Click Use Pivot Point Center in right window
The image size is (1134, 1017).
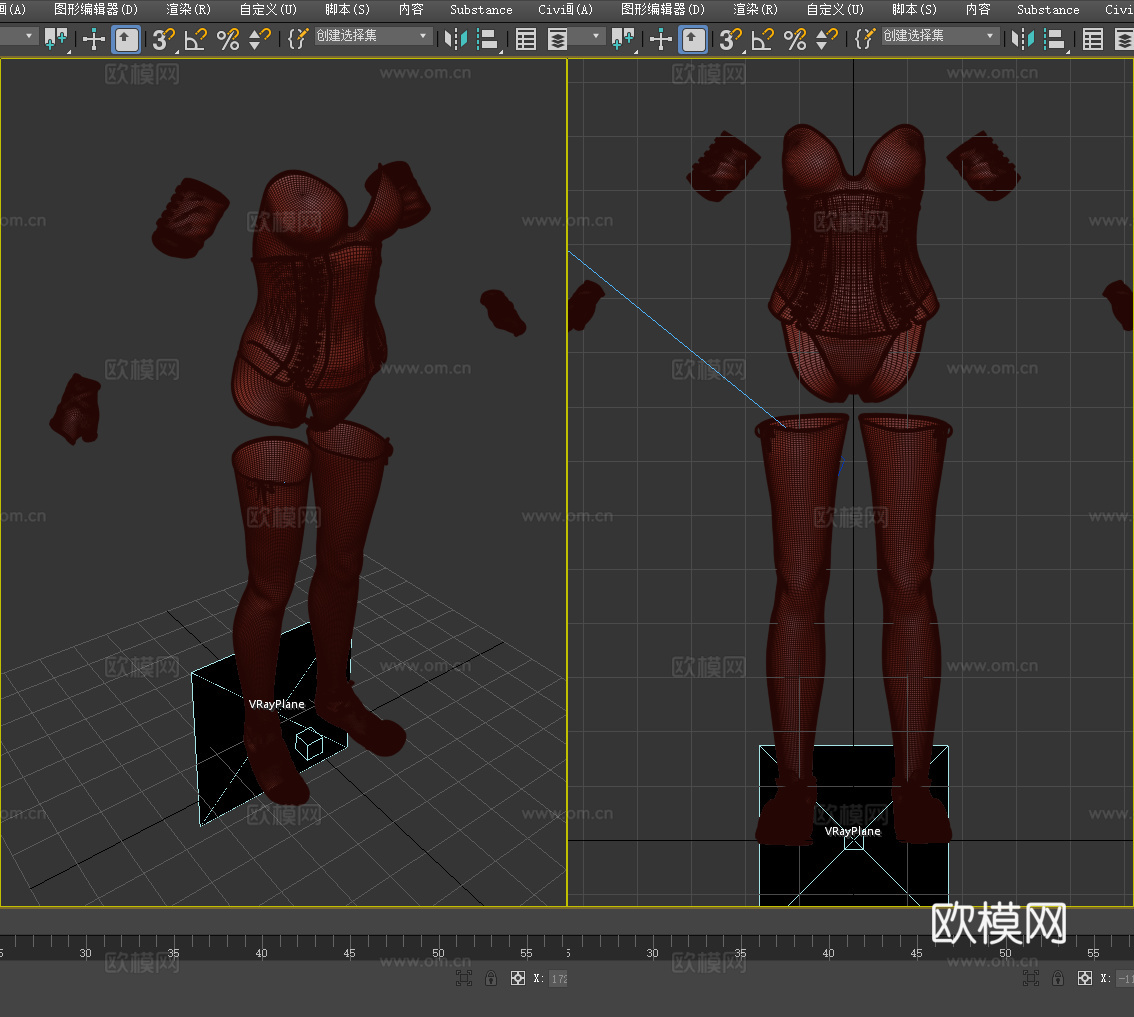click(x=623, y=38)
